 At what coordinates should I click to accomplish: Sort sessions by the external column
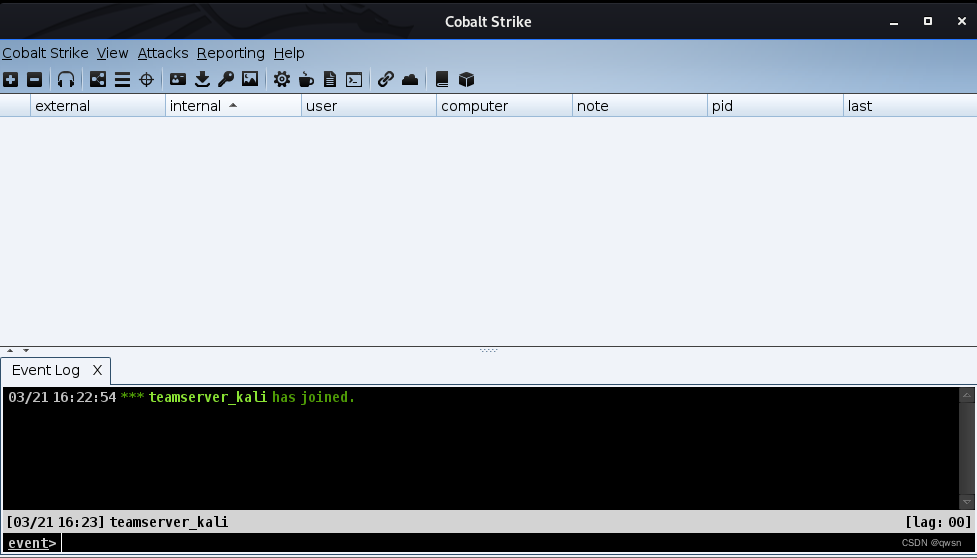coord(98,106)
